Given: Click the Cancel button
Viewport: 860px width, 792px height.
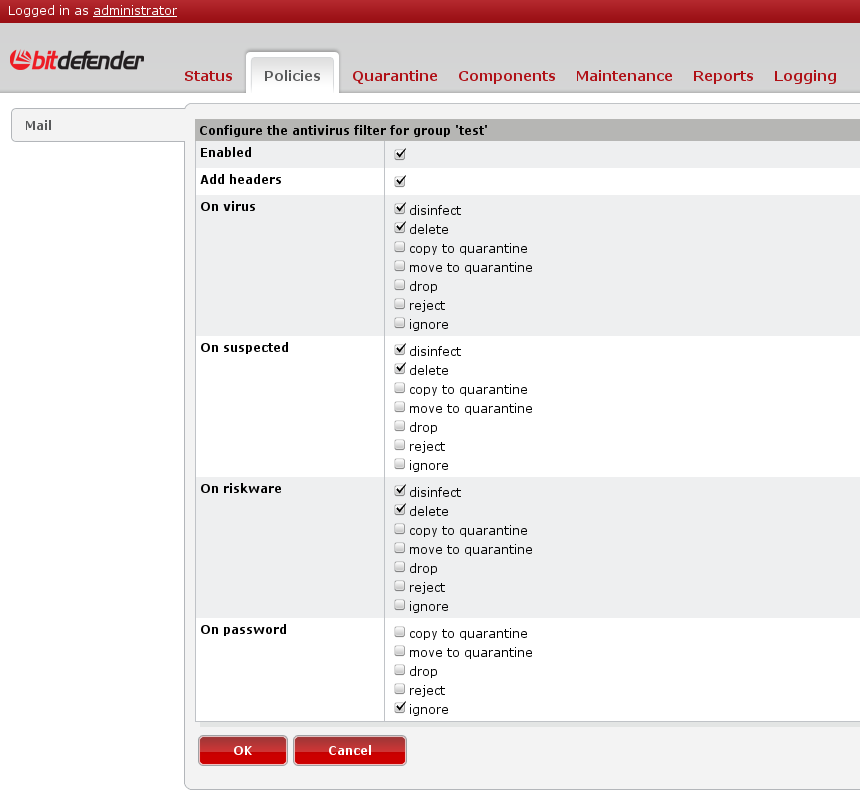Looking at the screenshot, I should (x=350, y=750).
